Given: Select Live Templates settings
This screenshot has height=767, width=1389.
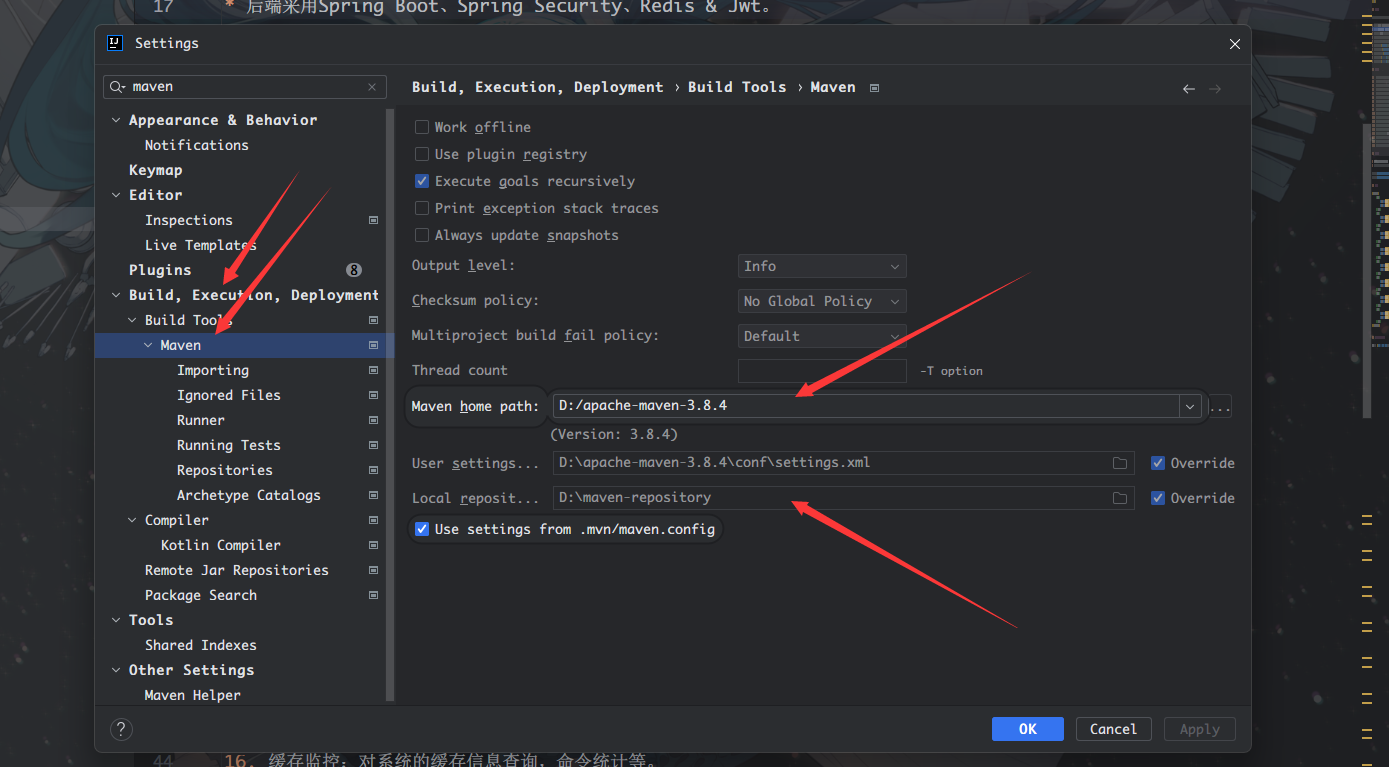Looking at the screenshot, I should pos(200,245).
